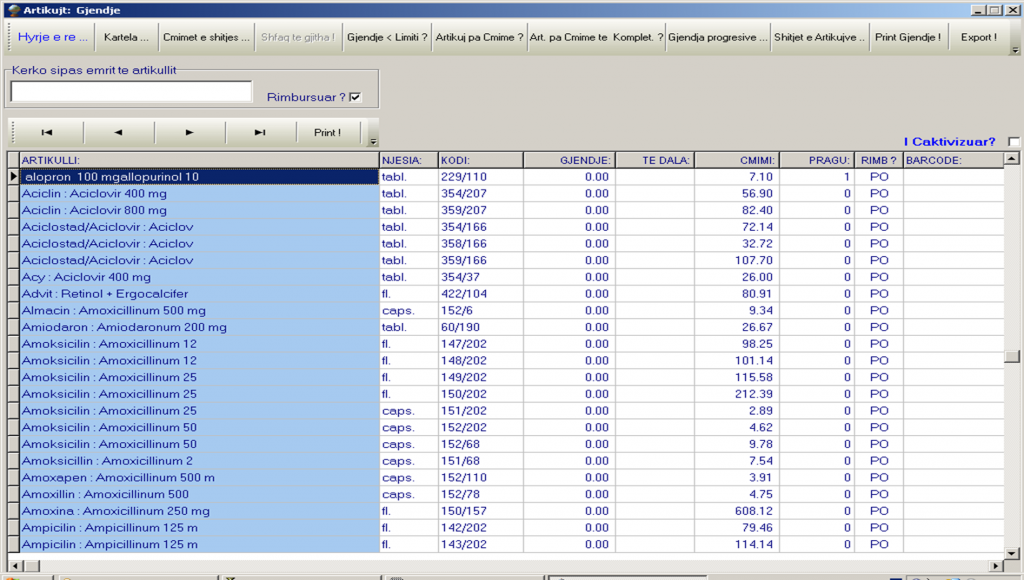
Task: Click the RIMB ? column header
Action: point(879,160)
